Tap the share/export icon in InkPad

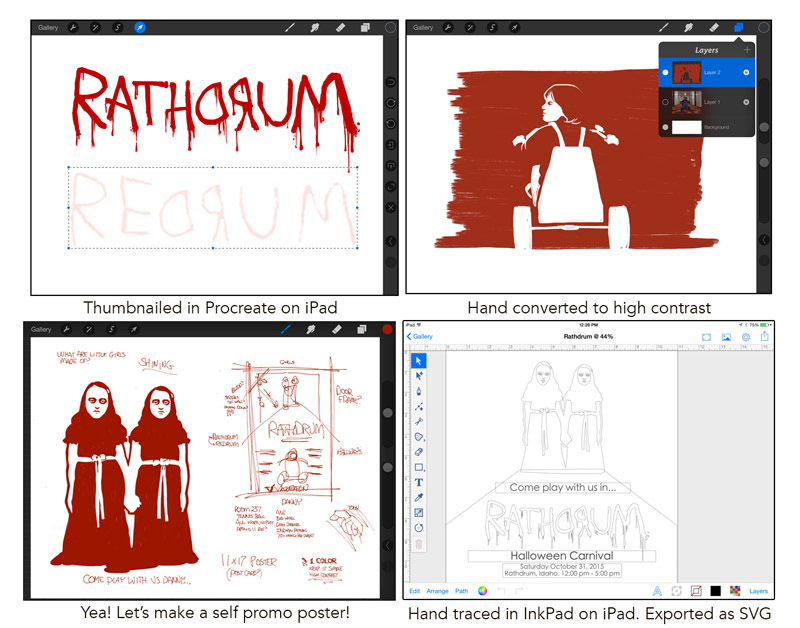764,336
